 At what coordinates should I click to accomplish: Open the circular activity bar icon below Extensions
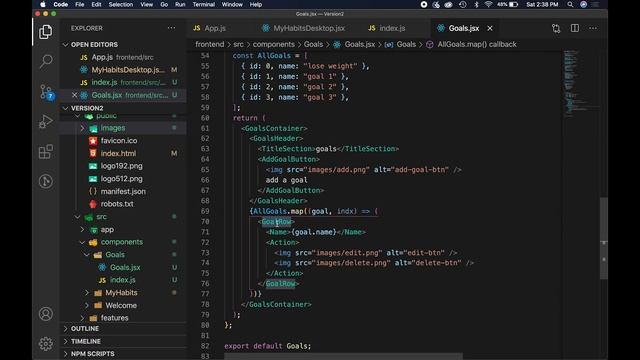tap(46, 181)
